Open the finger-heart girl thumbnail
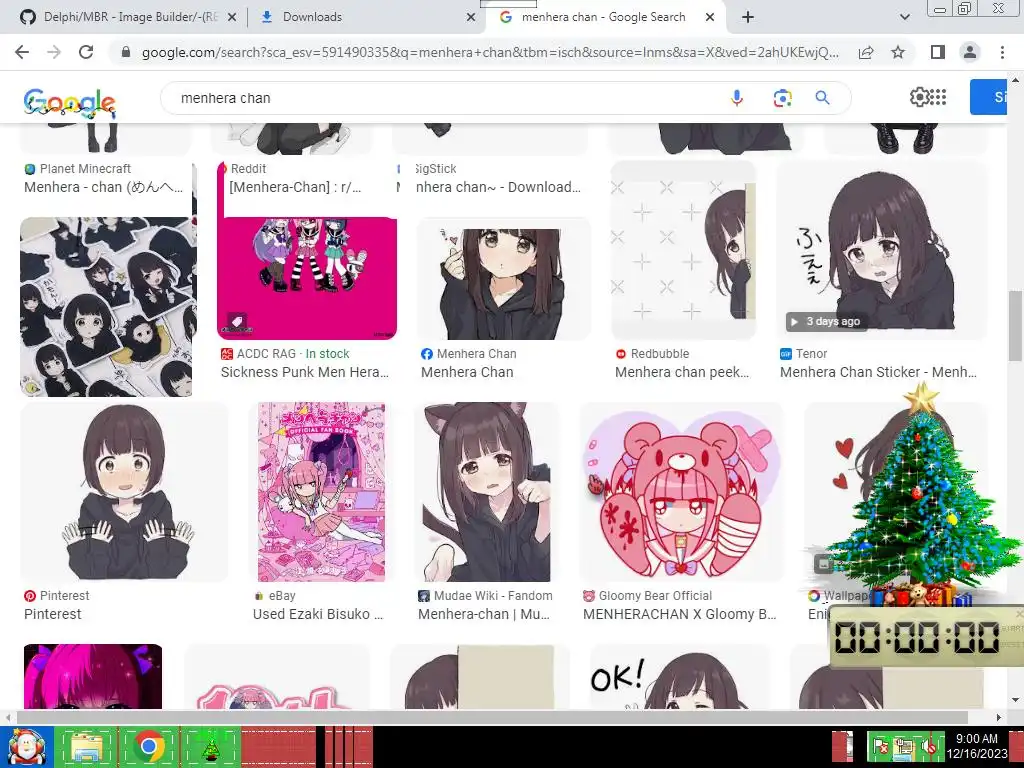 (x=504, y=278)
